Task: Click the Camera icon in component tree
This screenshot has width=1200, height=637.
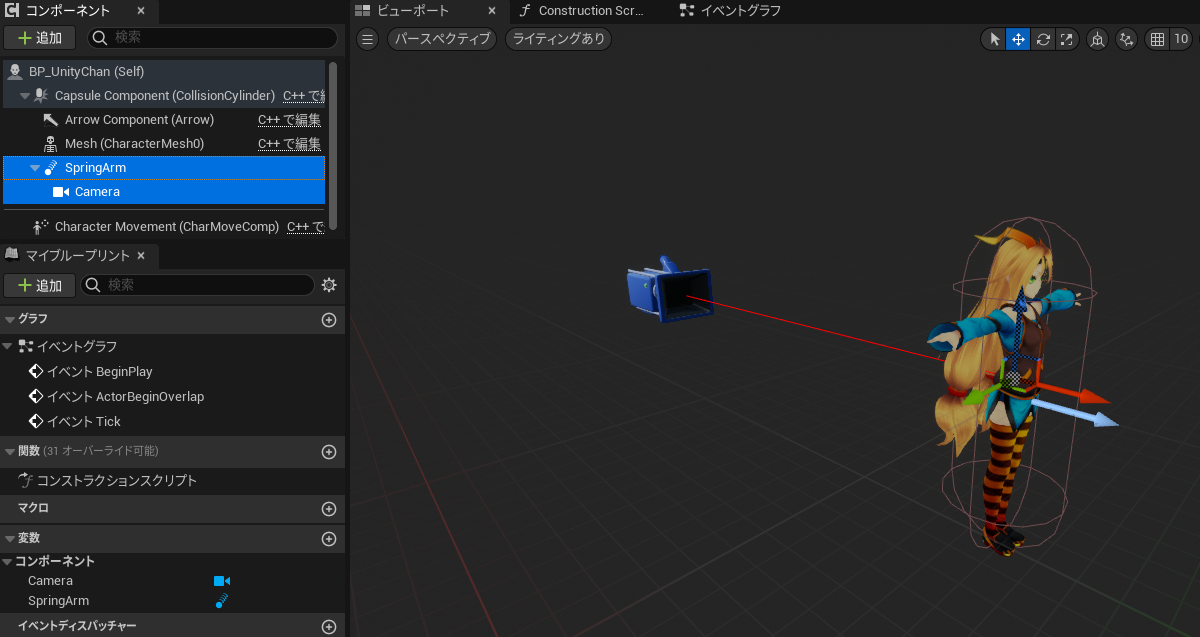Action: tap(60, 192)
